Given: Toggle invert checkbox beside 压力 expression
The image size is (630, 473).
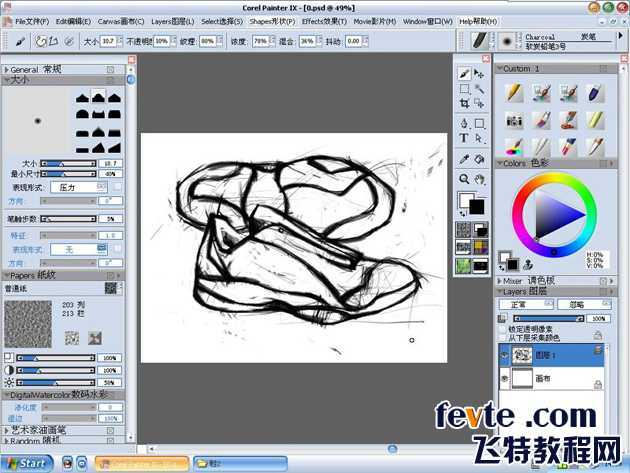Looking at the screenshot, I should point(117,187).
